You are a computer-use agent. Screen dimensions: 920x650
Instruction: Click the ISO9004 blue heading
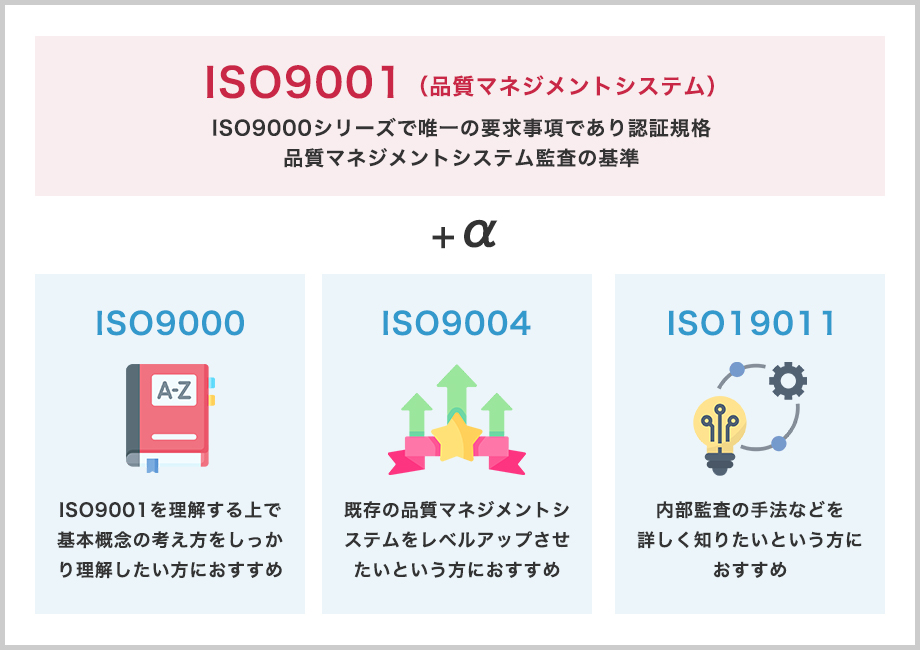pos(456,323)
